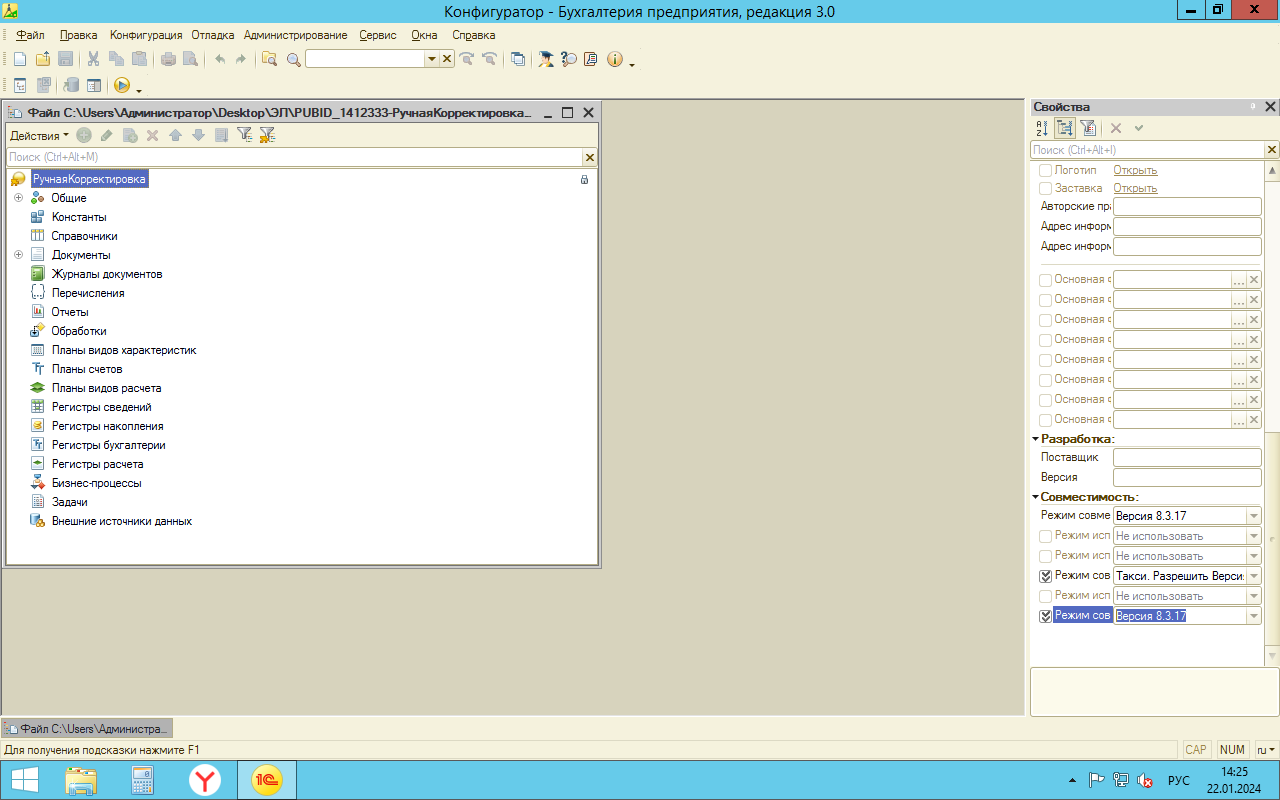Collapse the Совместимость section
This screenshot has width=1280, height=800.
point(1036,497)
